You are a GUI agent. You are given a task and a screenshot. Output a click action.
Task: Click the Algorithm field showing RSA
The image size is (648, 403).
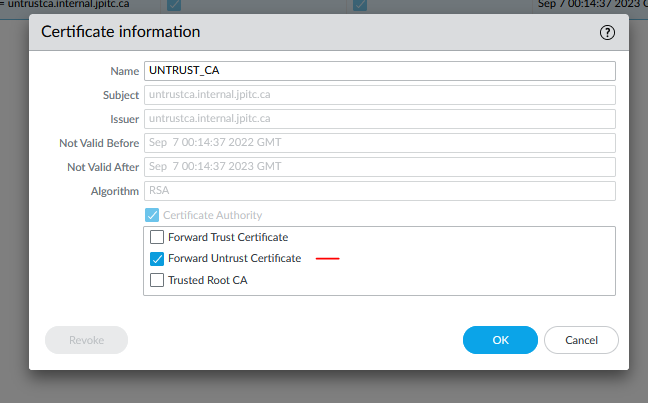(379, 191)
